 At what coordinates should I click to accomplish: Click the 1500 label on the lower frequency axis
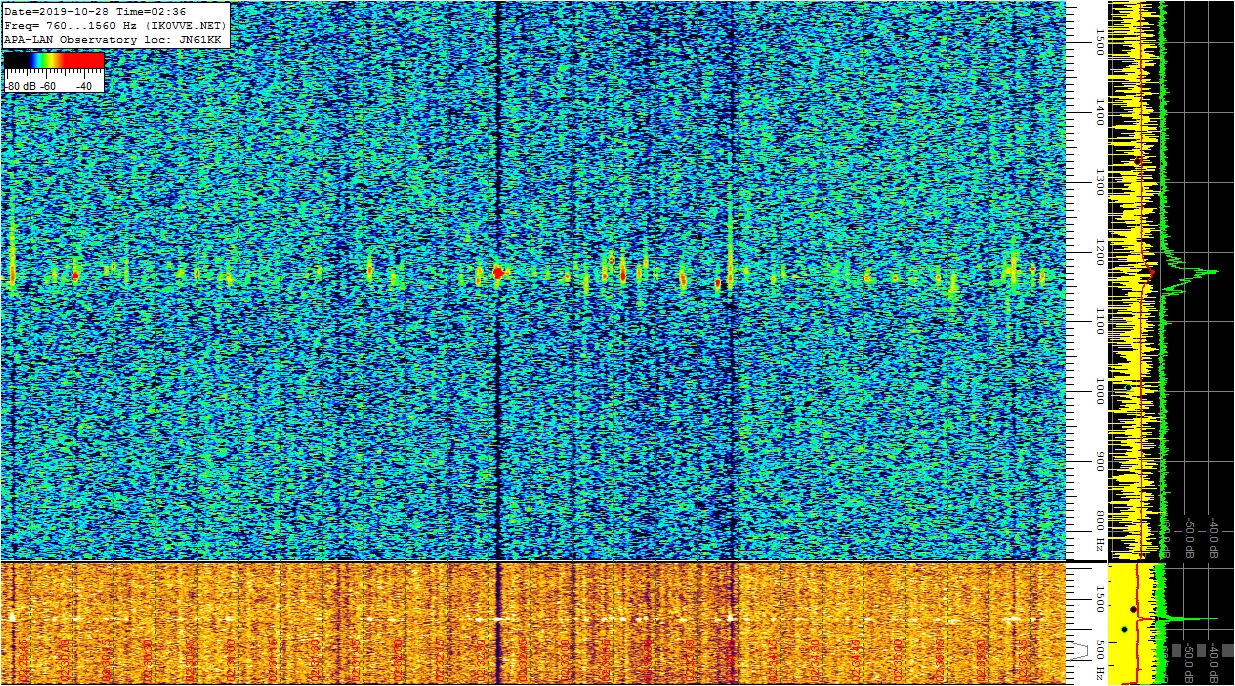1100,598
